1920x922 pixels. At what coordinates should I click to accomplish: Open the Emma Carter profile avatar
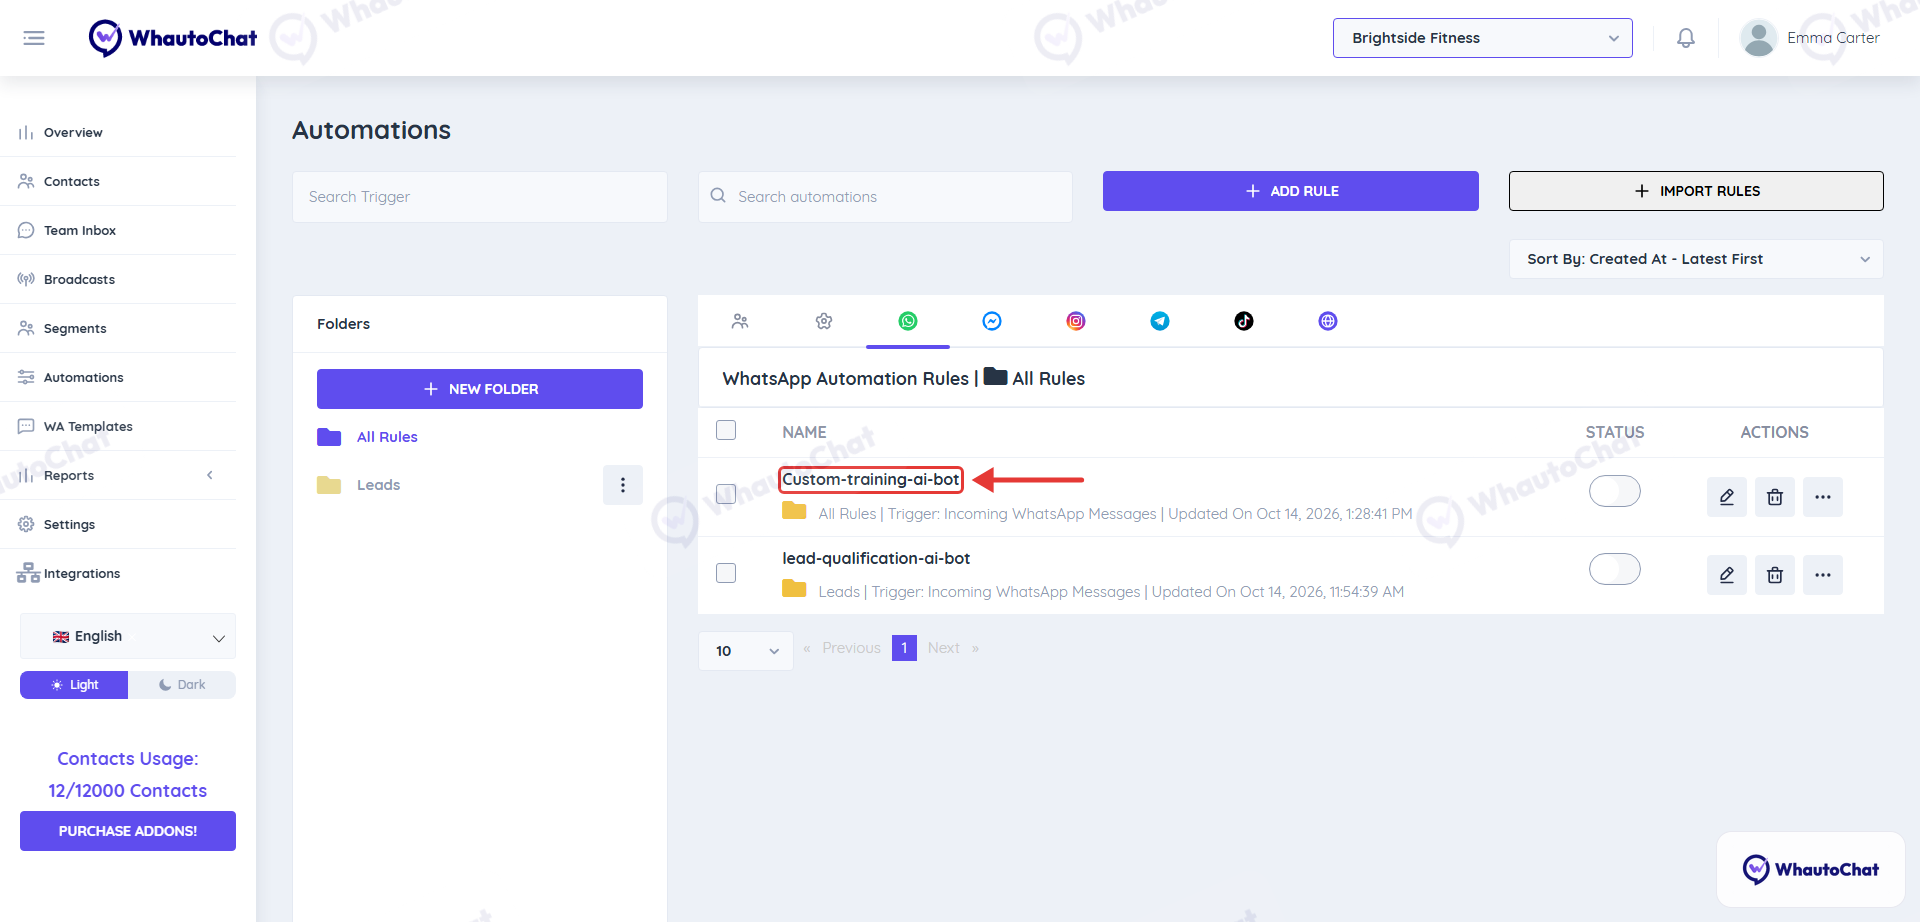(1758, 38)
